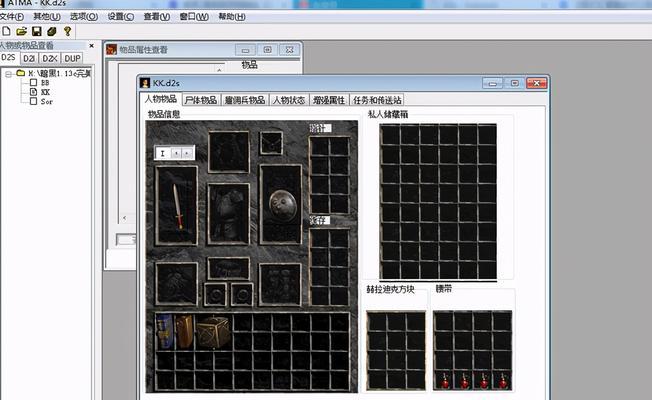
Task: Select first red potion in belt
Action: [445, 380]
